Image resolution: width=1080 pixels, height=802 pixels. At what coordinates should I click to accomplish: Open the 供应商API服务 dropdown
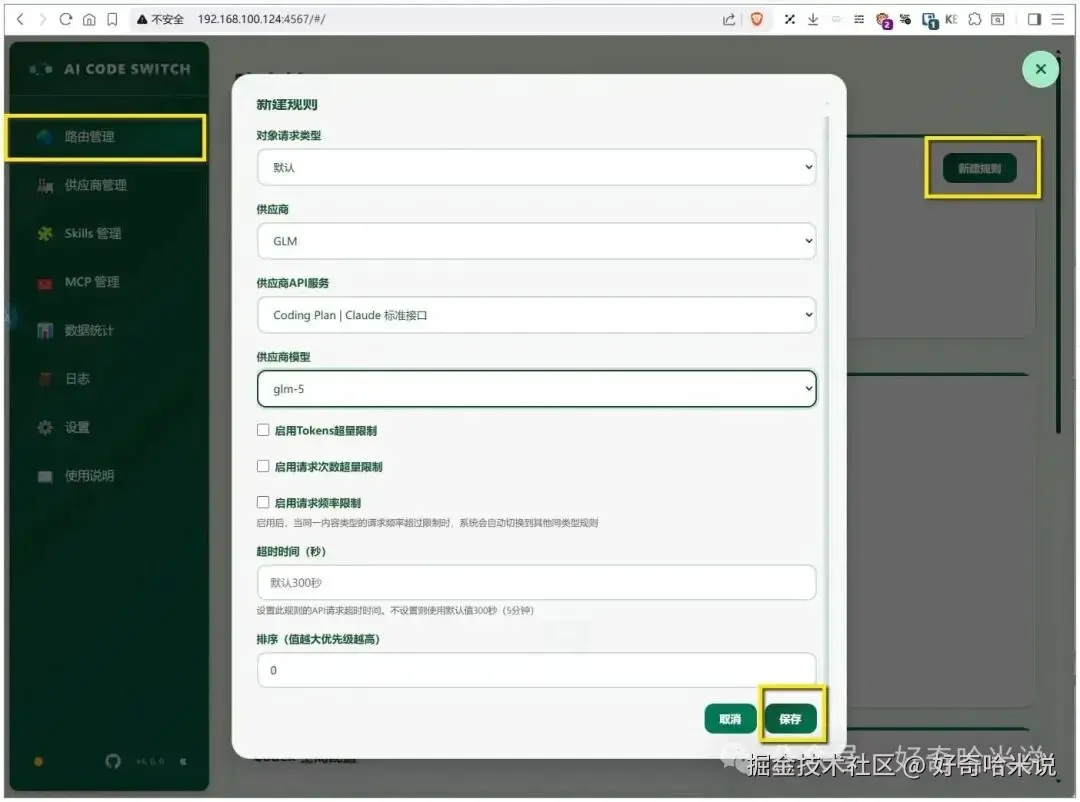[x=537, y=315]
